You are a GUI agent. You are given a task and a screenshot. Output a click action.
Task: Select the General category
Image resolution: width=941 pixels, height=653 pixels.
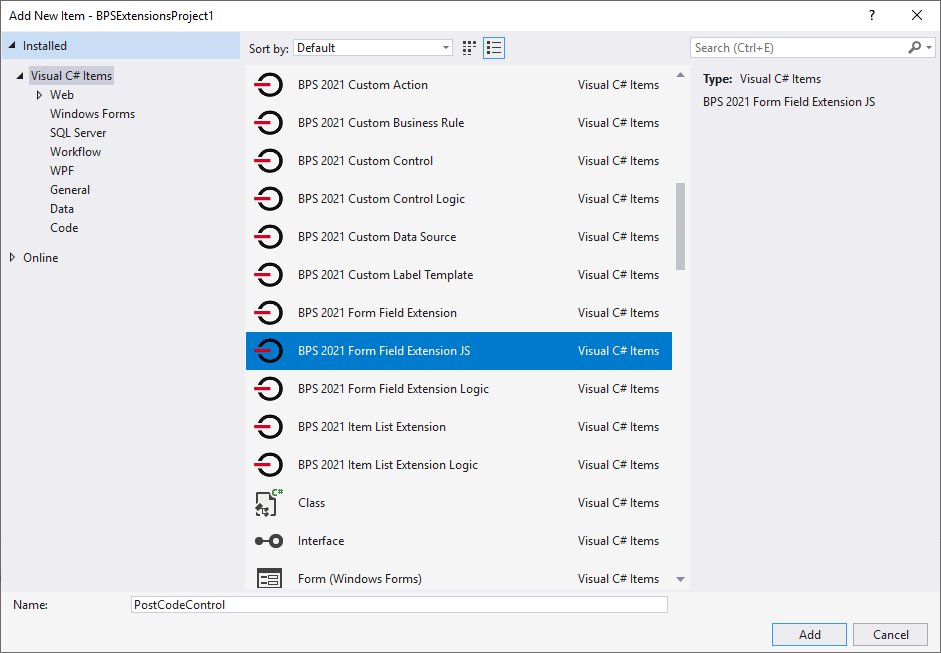[70, 190]
